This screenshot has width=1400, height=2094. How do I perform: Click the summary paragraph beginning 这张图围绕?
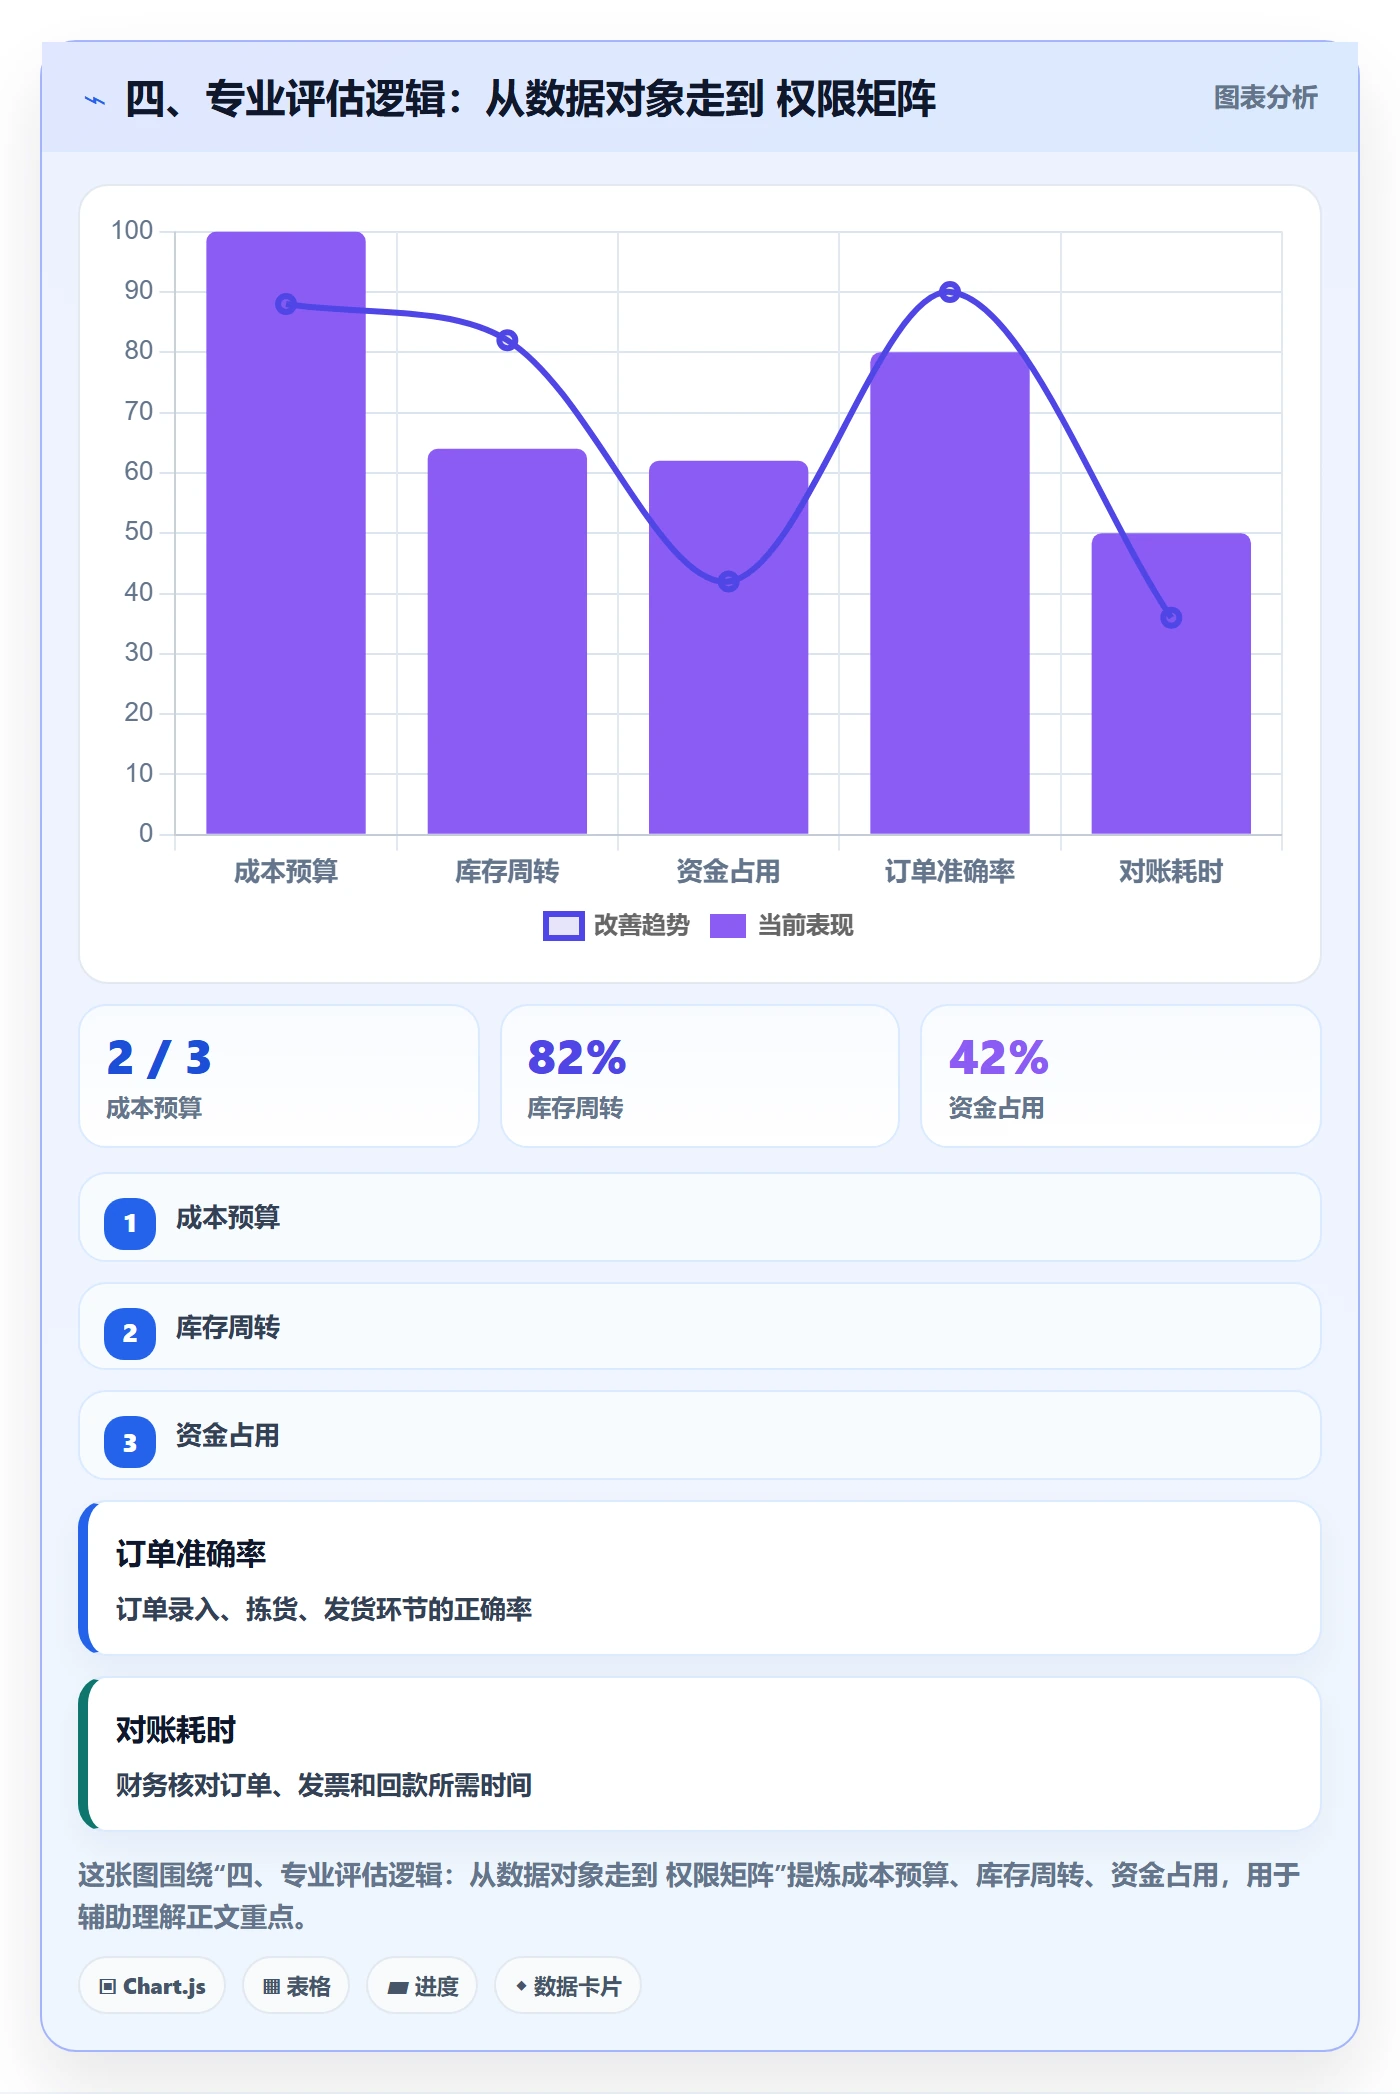click(689, 1896)
